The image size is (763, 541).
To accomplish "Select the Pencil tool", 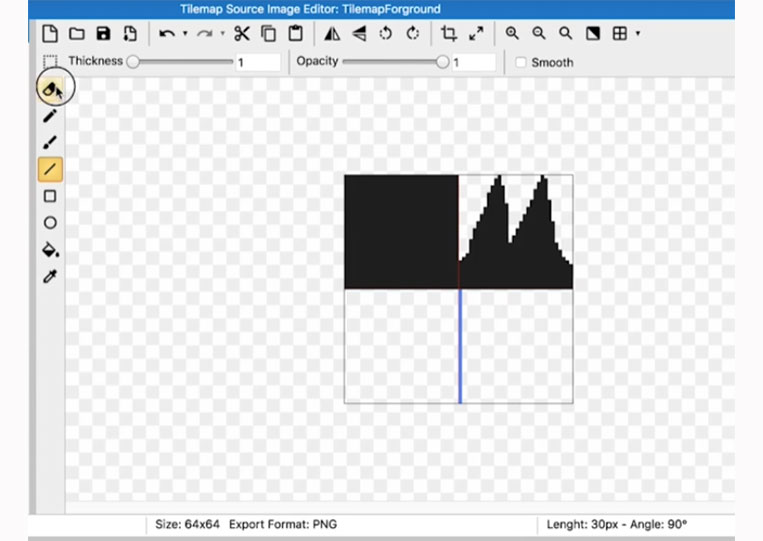I will (50, 116).
